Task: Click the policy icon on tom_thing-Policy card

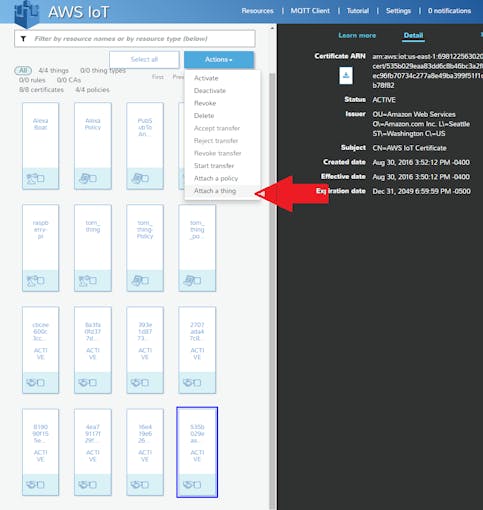Action: (x=136, y=281)
